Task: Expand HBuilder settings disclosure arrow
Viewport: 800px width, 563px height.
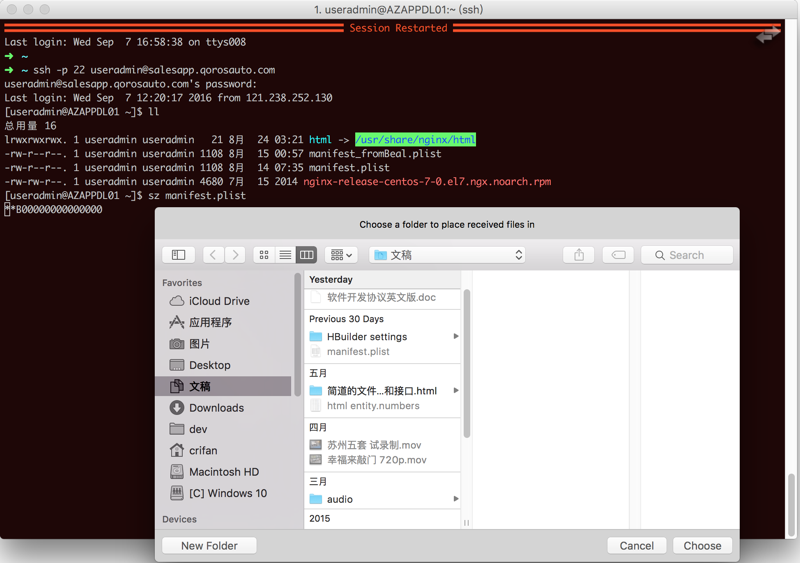Action: coord(456,336)
